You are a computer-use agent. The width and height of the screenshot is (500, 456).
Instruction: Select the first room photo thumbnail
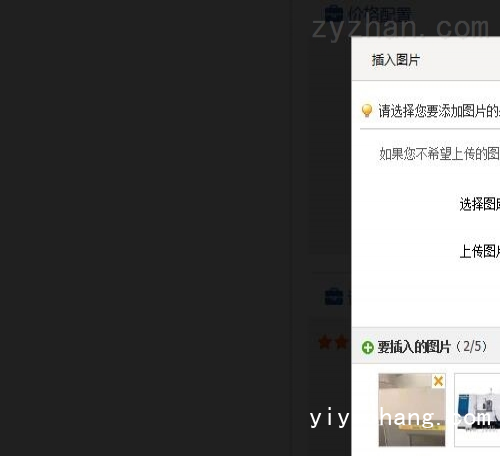pos(412,410)
